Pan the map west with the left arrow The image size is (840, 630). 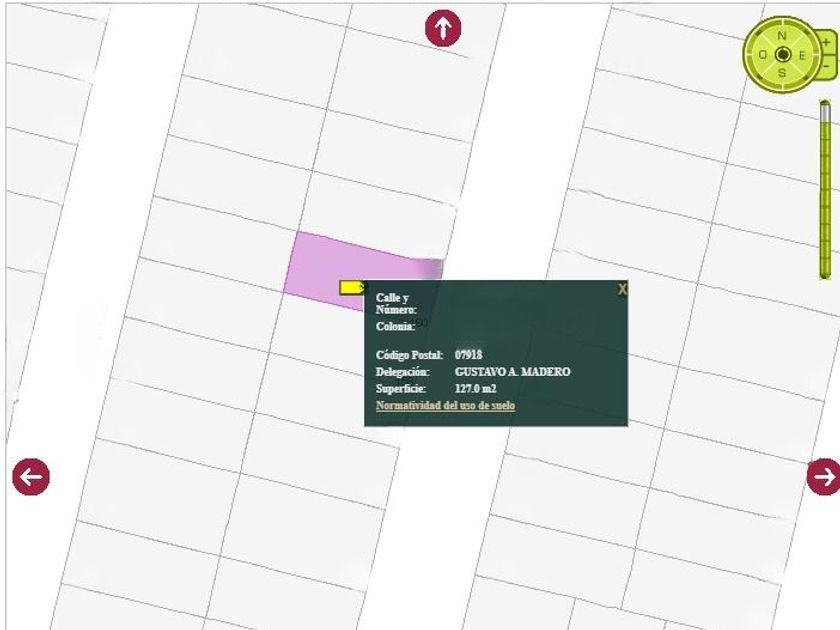coord(31,476)
